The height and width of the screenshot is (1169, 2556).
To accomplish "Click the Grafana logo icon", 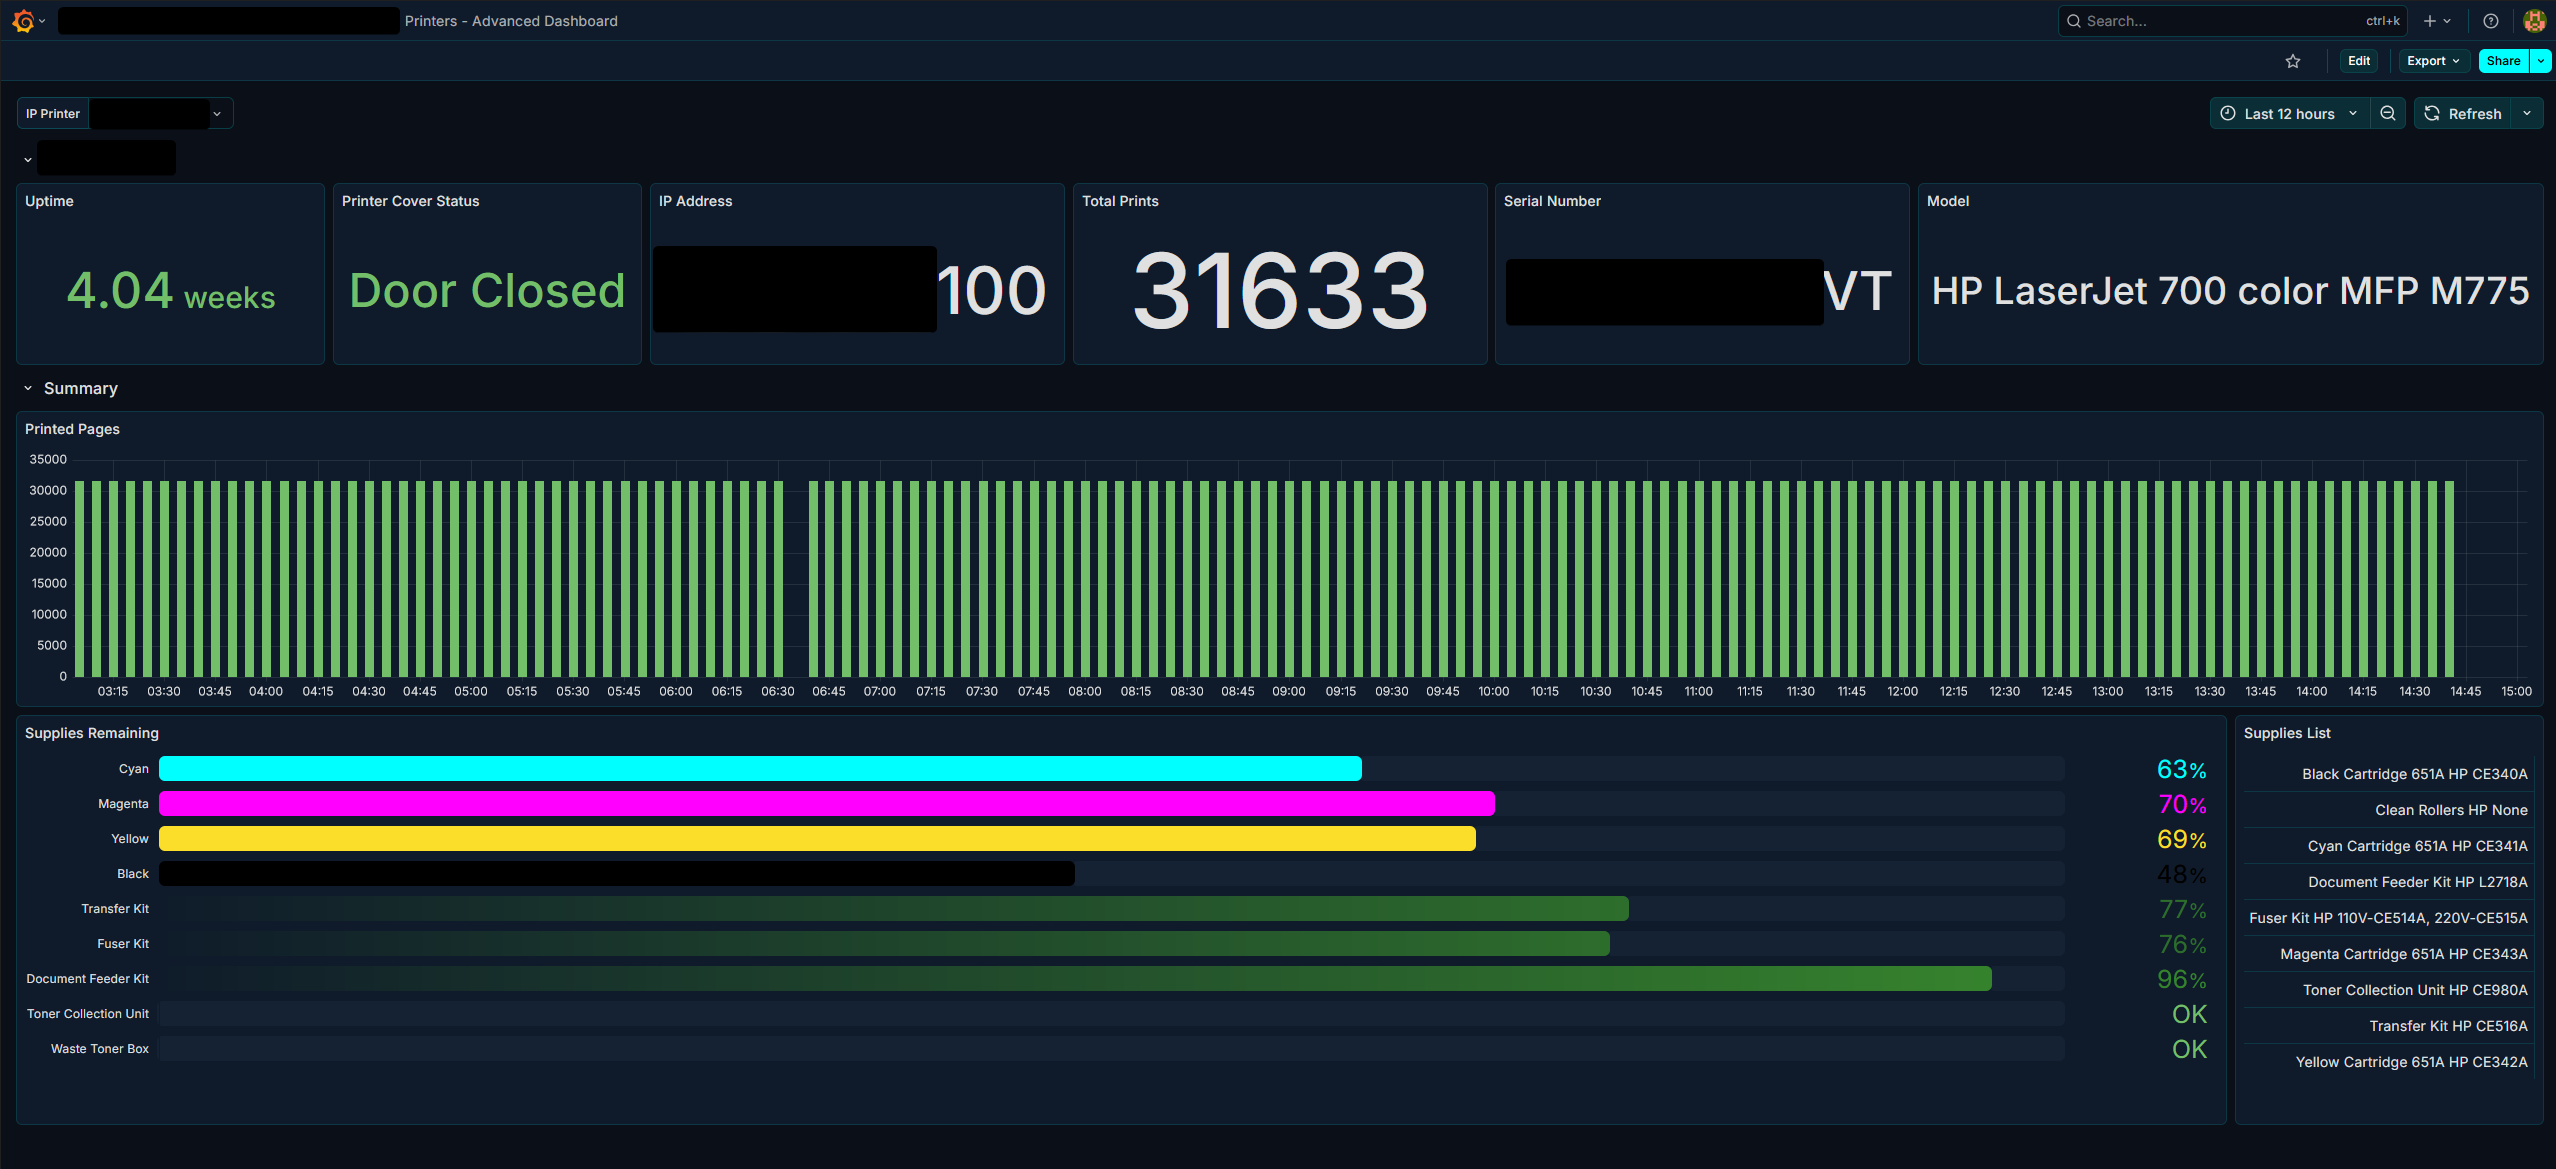I will (23, 21).
